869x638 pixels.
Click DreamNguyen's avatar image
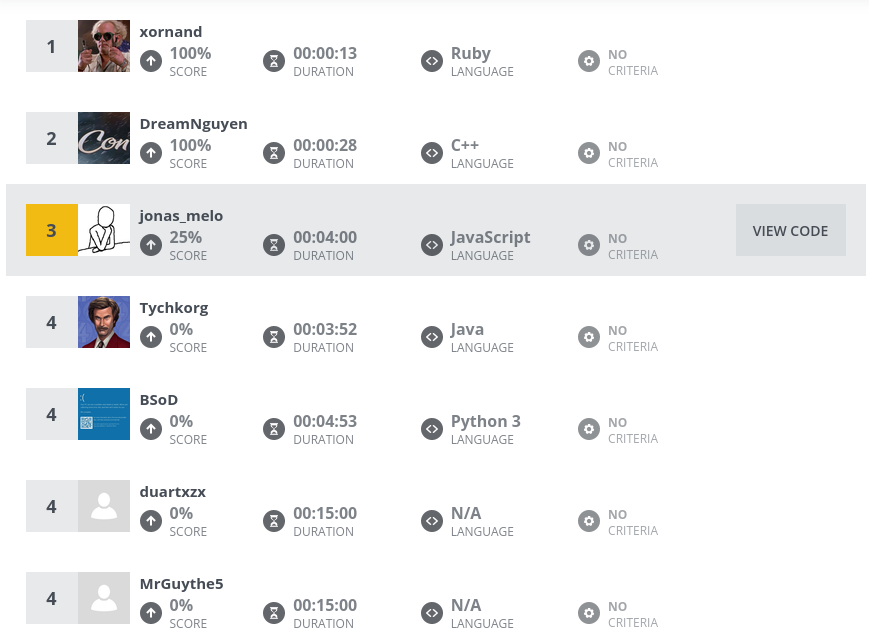[104, 138]
